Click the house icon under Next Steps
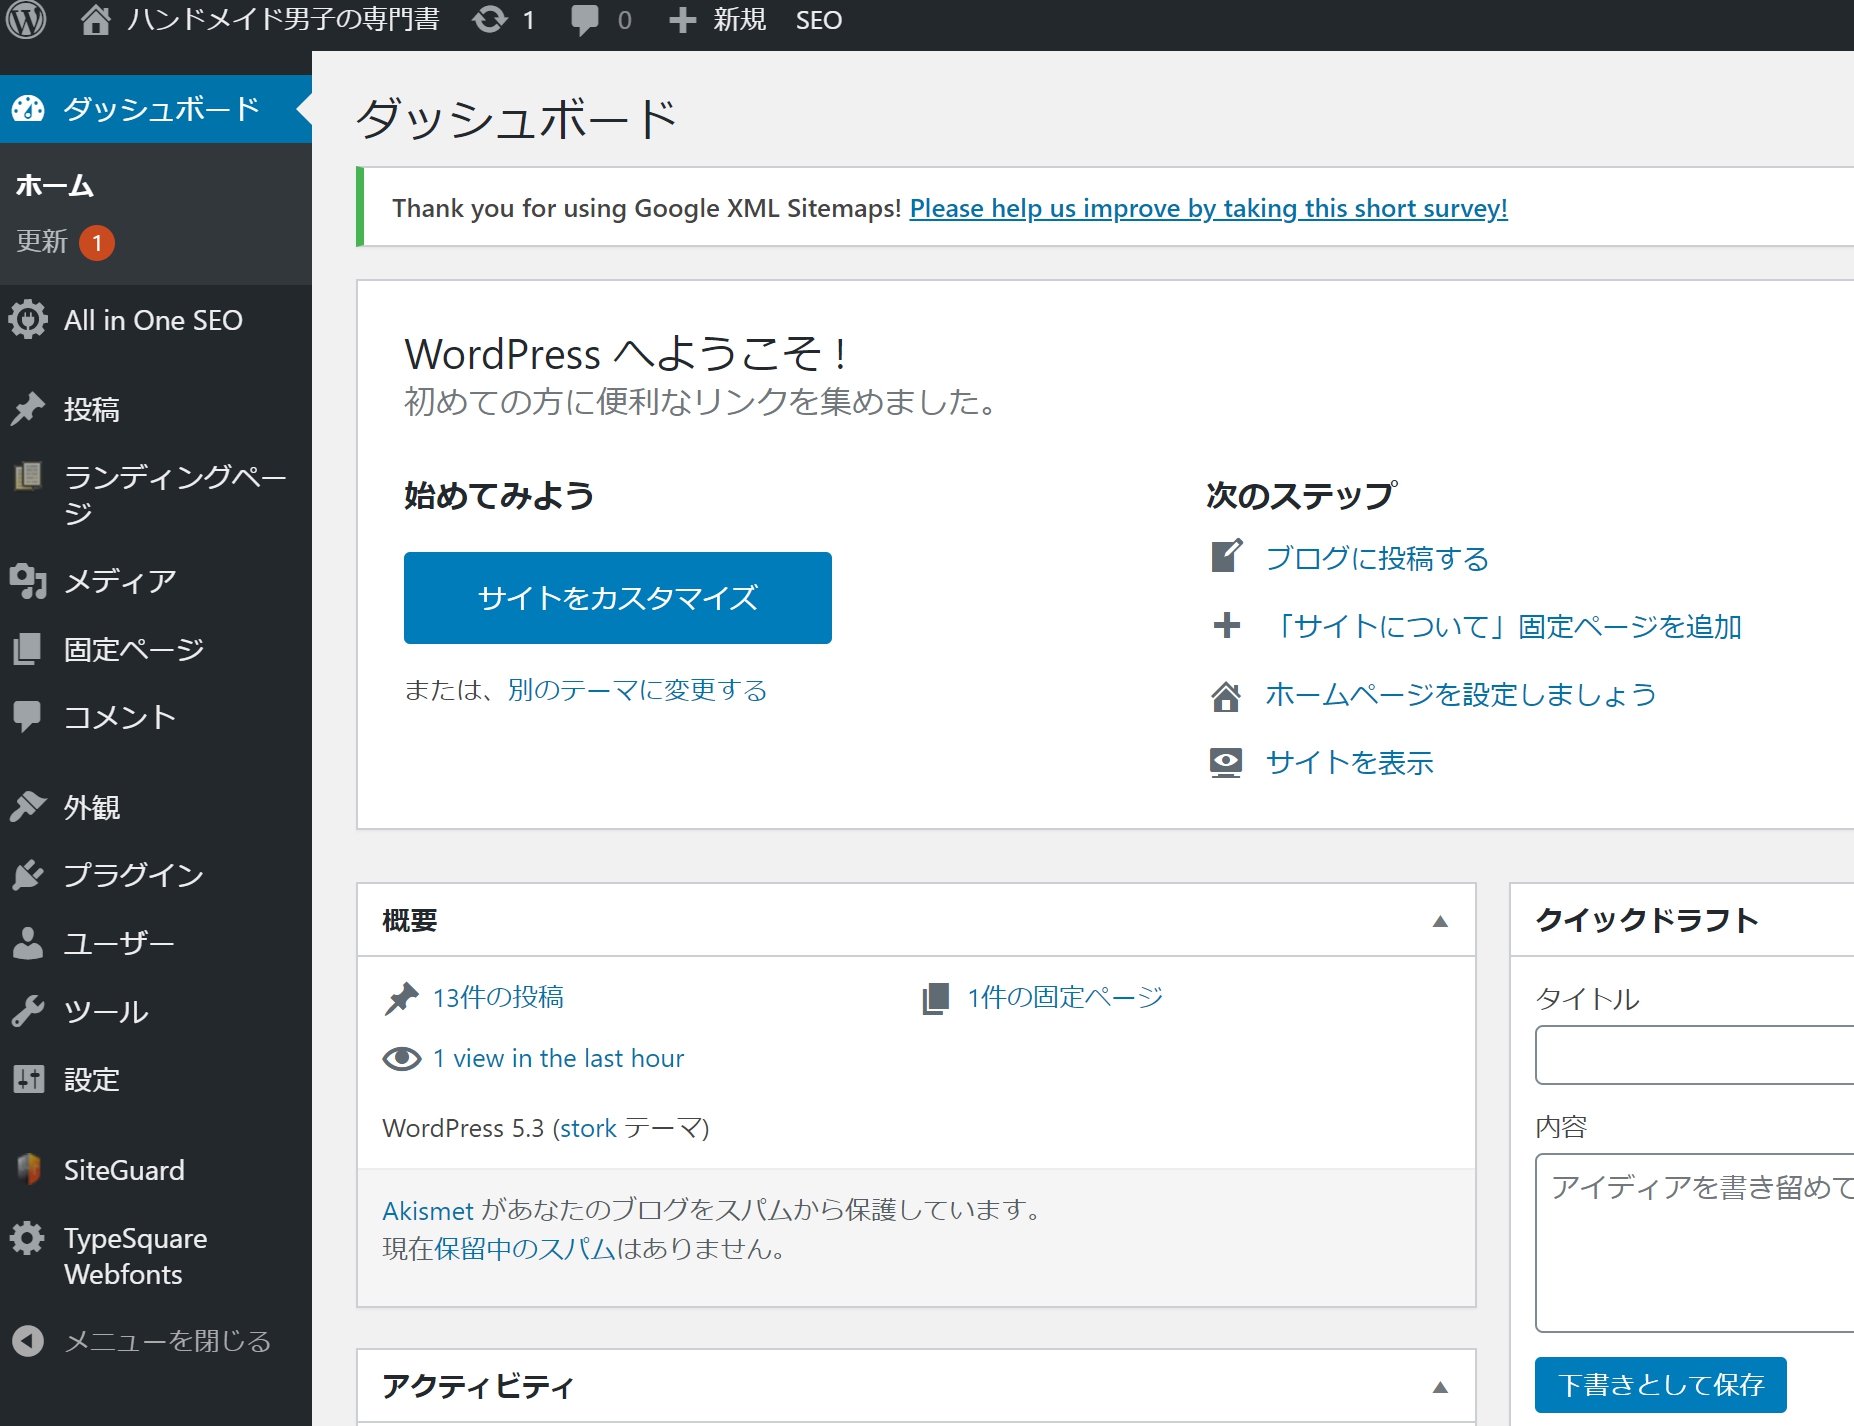1854x1426 pixels. [1226, 695]
